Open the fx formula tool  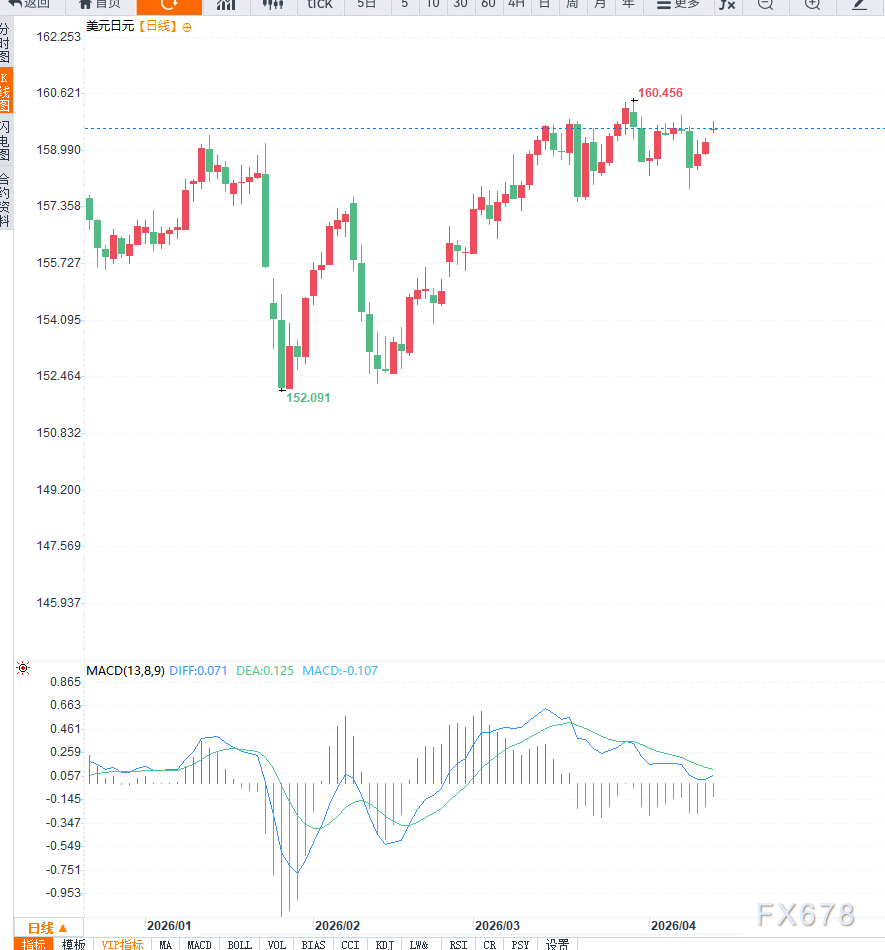click(x=727, y=5)
